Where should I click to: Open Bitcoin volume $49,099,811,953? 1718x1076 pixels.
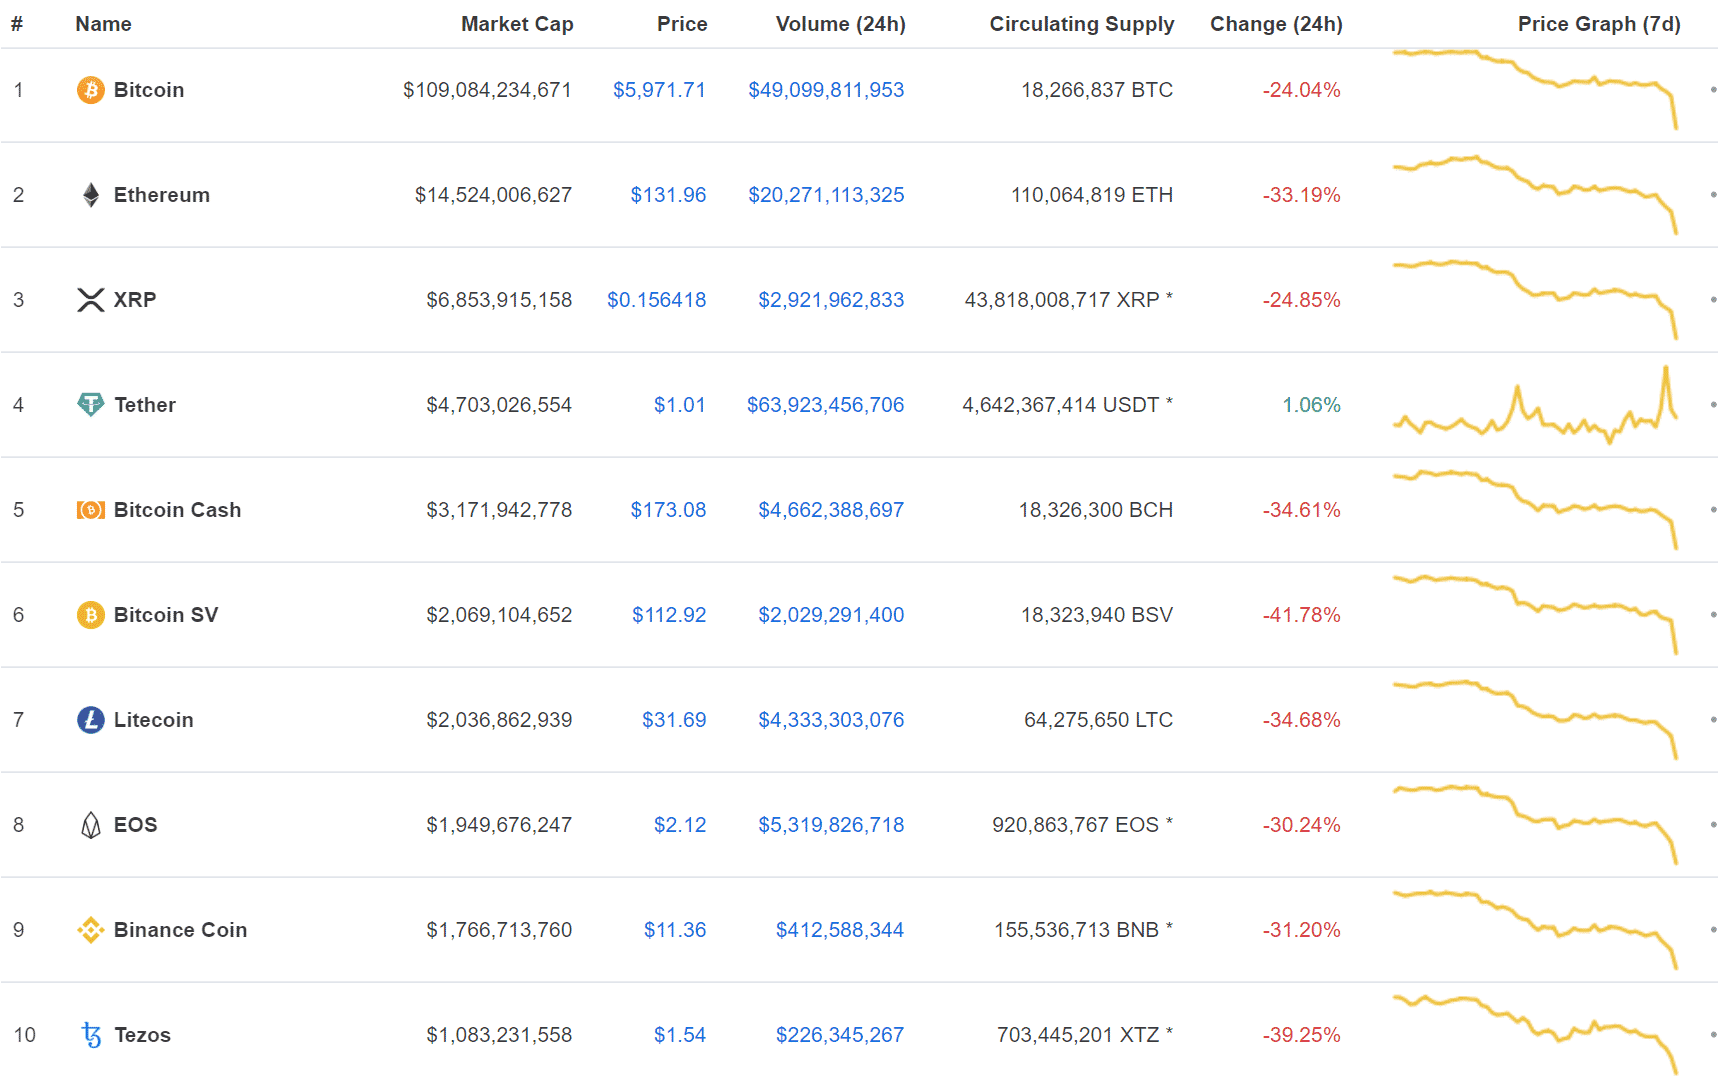pos(826,90)
